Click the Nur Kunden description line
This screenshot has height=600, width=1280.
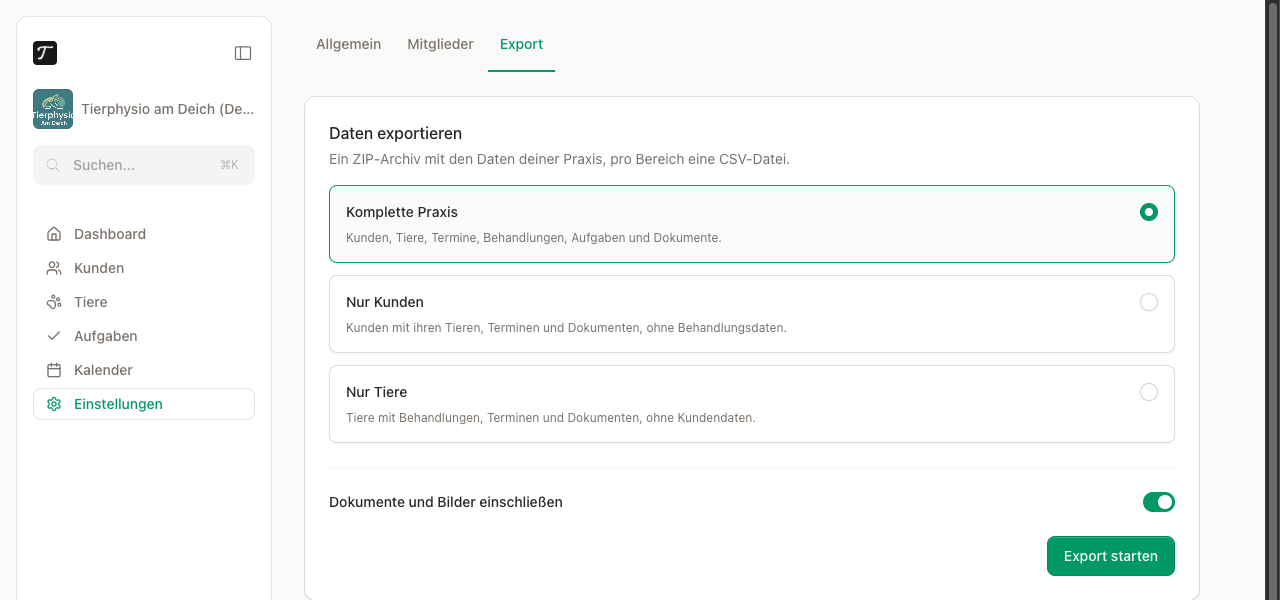(566, 328)
